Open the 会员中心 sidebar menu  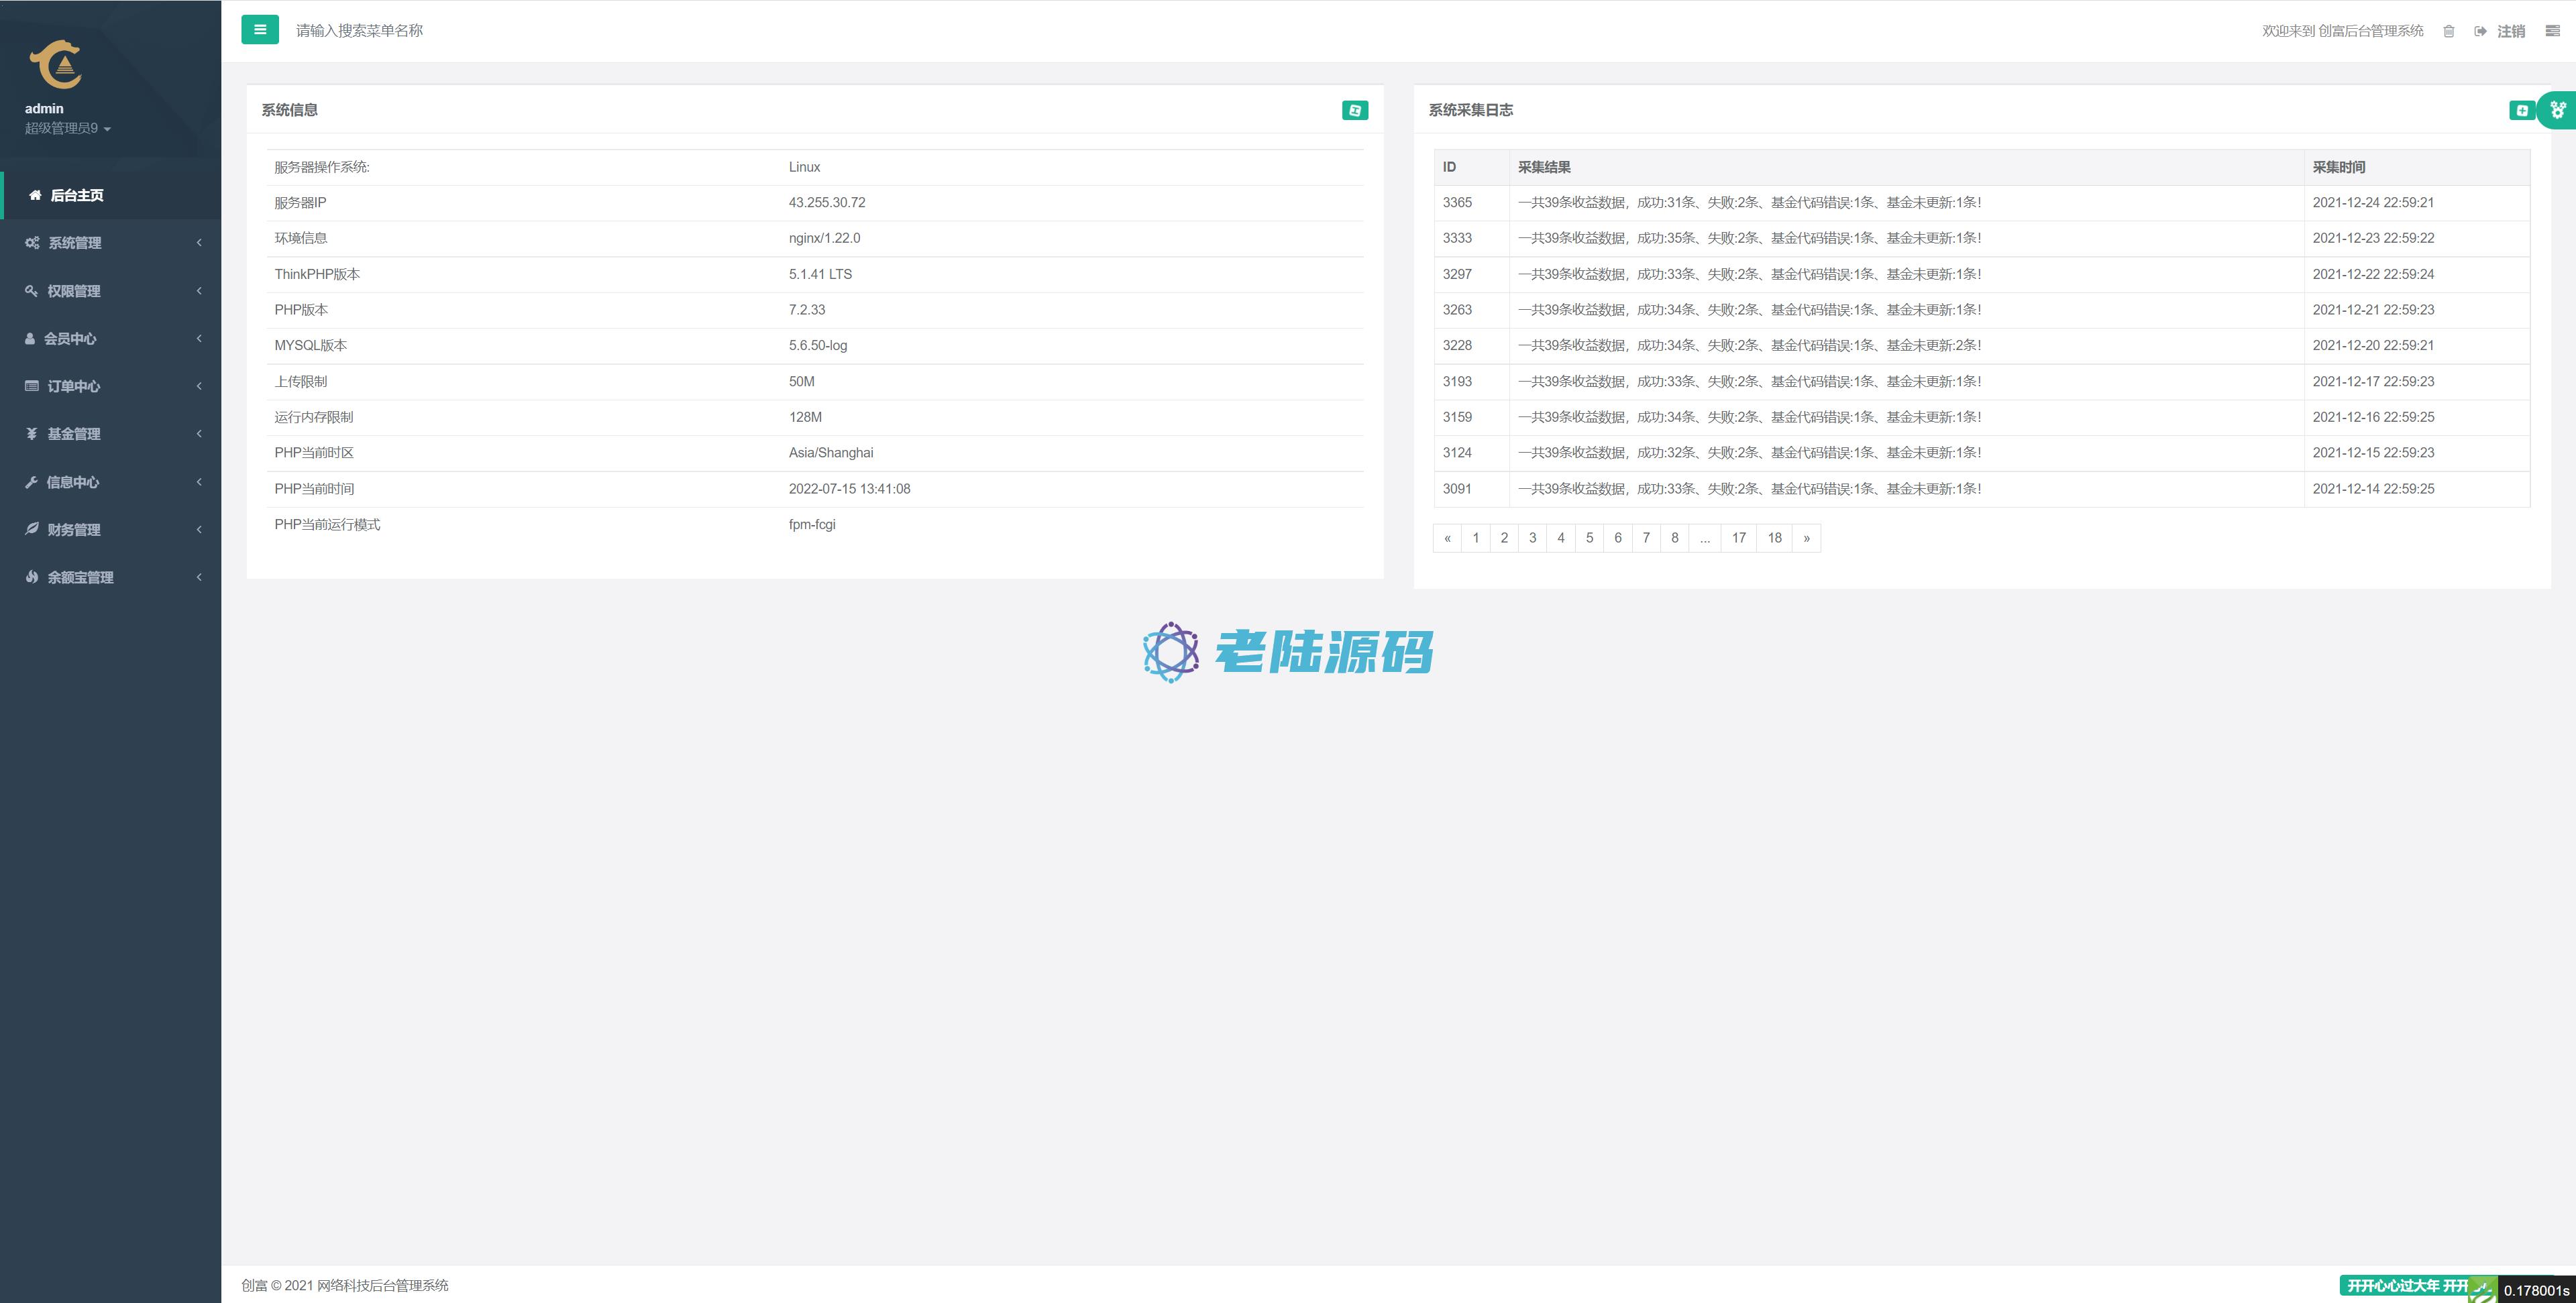[70, 339]
